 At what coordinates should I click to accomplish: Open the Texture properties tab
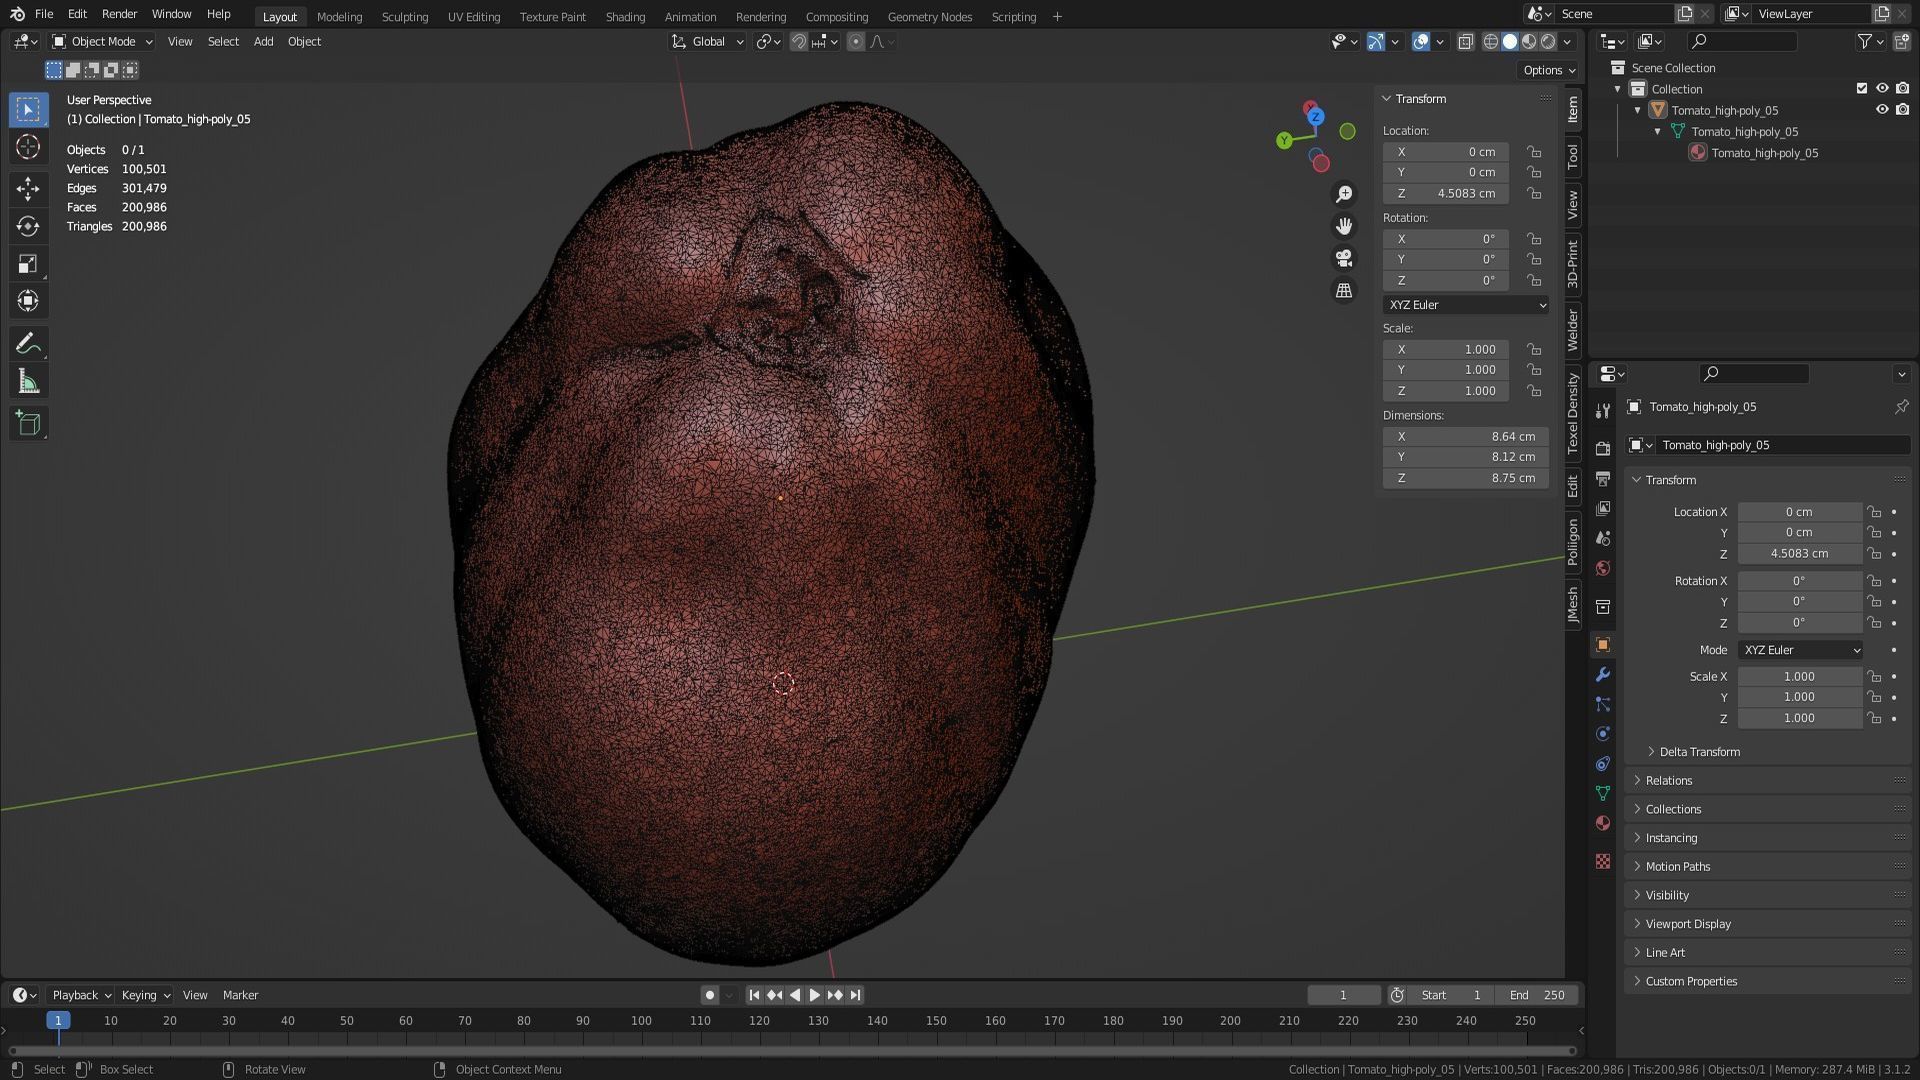1603,861
